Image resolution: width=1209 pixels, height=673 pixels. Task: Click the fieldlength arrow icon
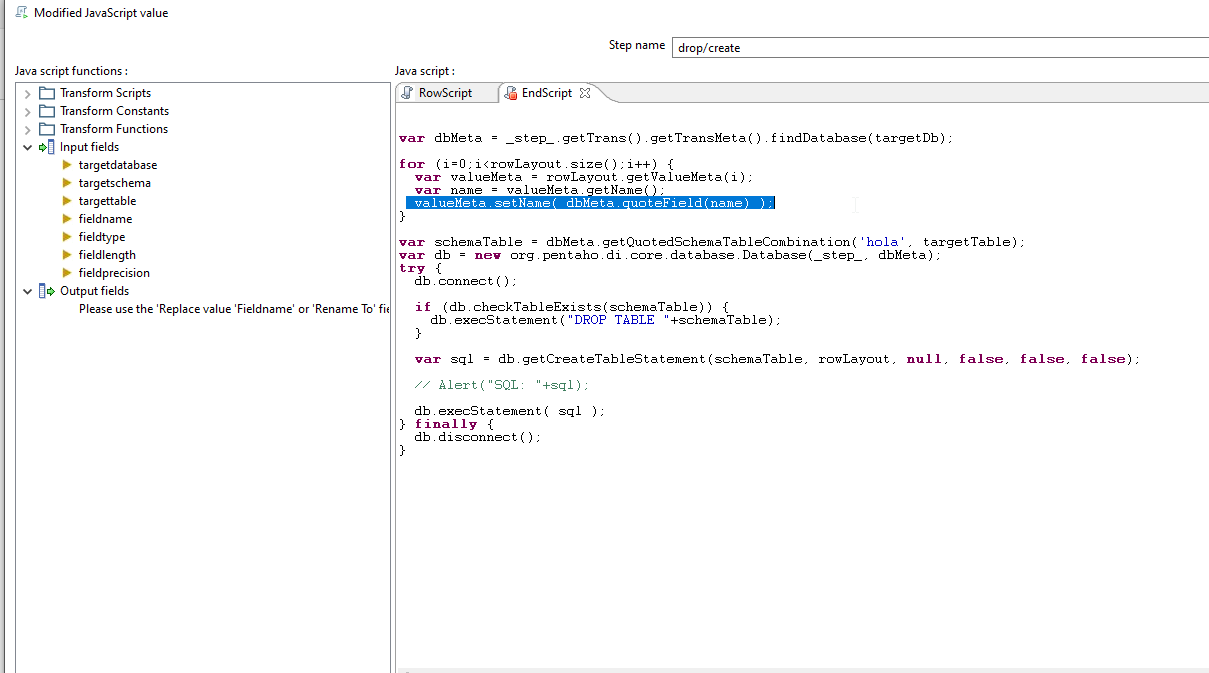[67, 255]
